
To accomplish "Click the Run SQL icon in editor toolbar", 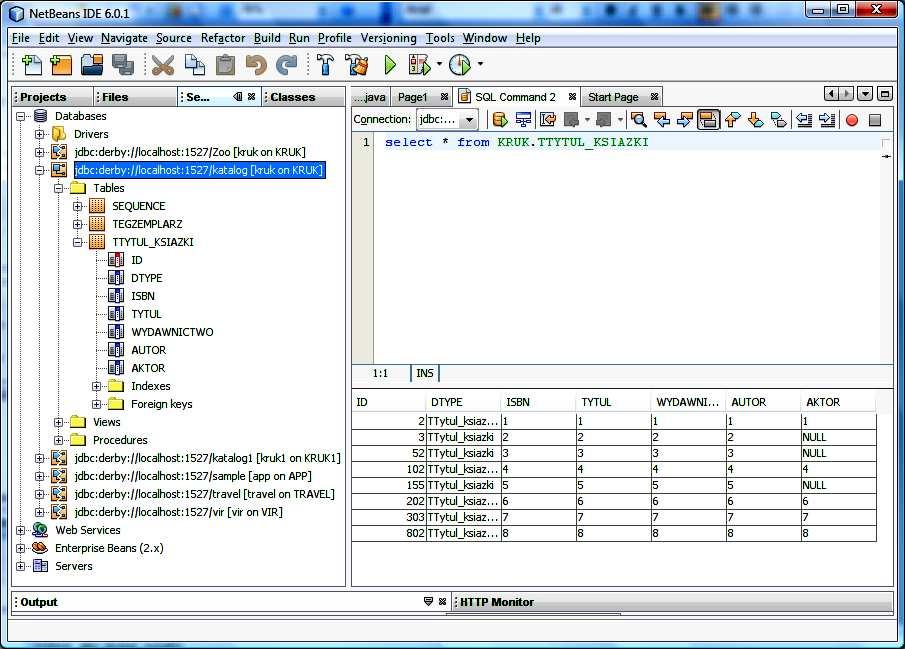I will tap(500, 120).
